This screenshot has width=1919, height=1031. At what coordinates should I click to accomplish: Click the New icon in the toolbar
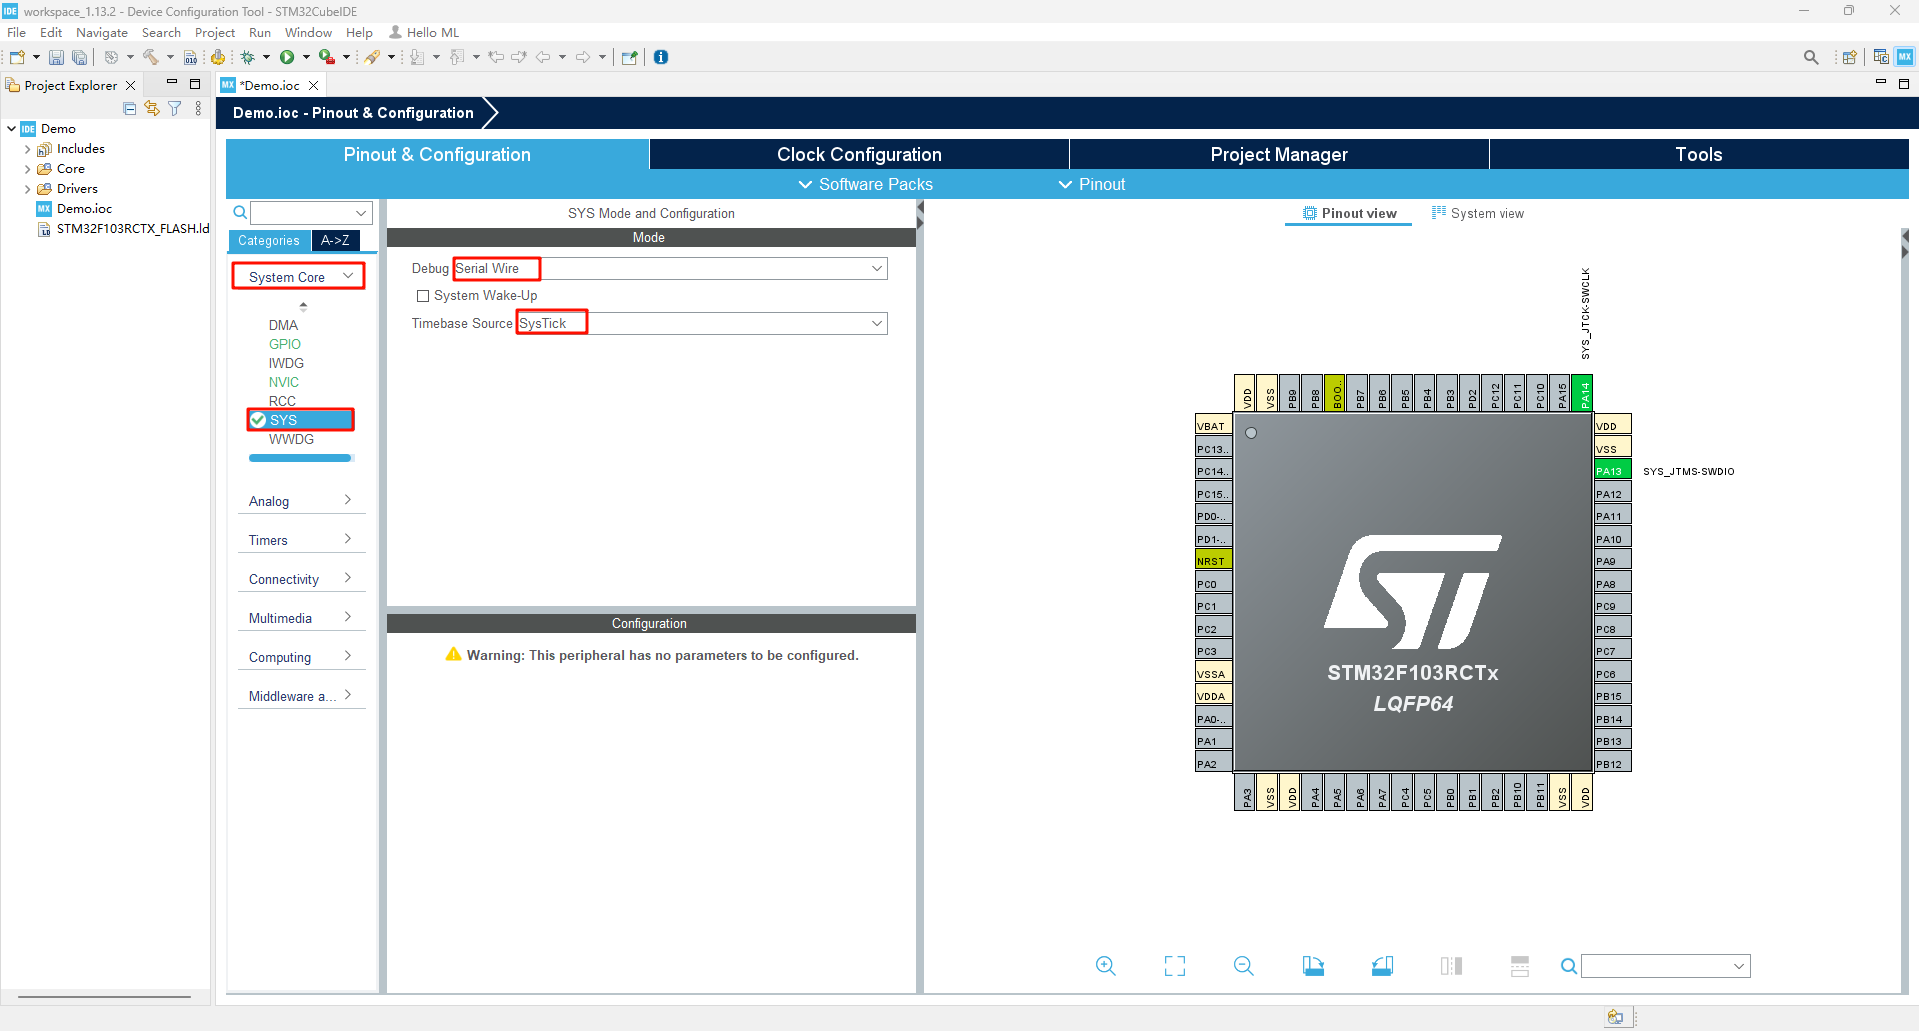pos(17,58)
